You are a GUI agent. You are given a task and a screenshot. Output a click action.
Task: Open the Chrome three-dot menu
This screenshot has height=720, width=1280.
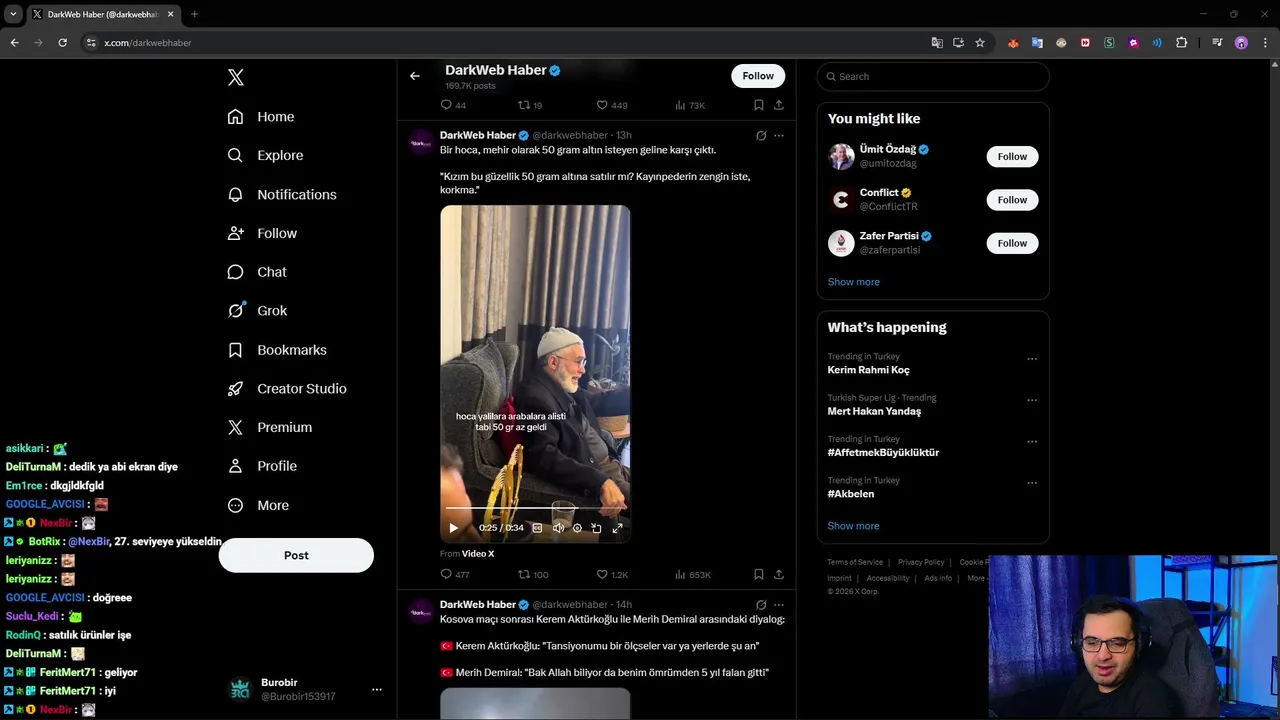[x=1265, y=43]
